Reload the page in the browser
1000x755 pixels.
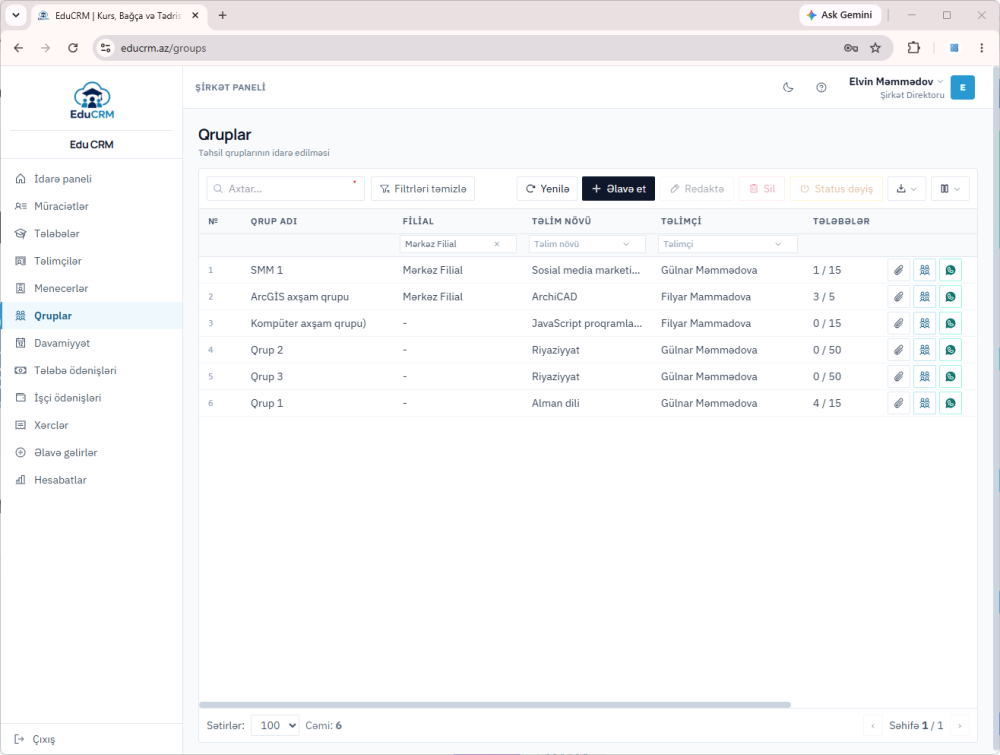pyautogui.click(x=73, y=48)
